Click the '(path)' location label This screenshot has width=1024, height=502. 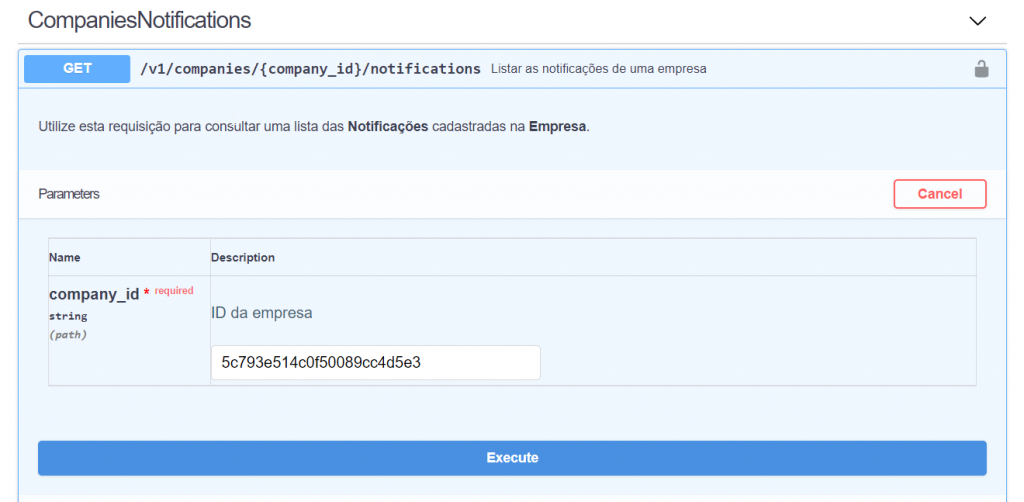pyautogui.click(x=68, y=335)
